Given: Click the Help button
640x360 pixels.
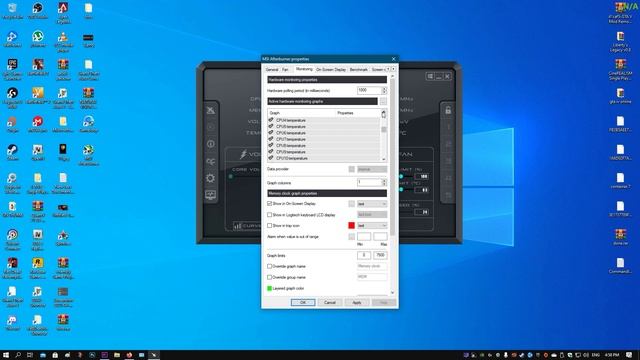Looking at the screenshot, I should point(384,302).
